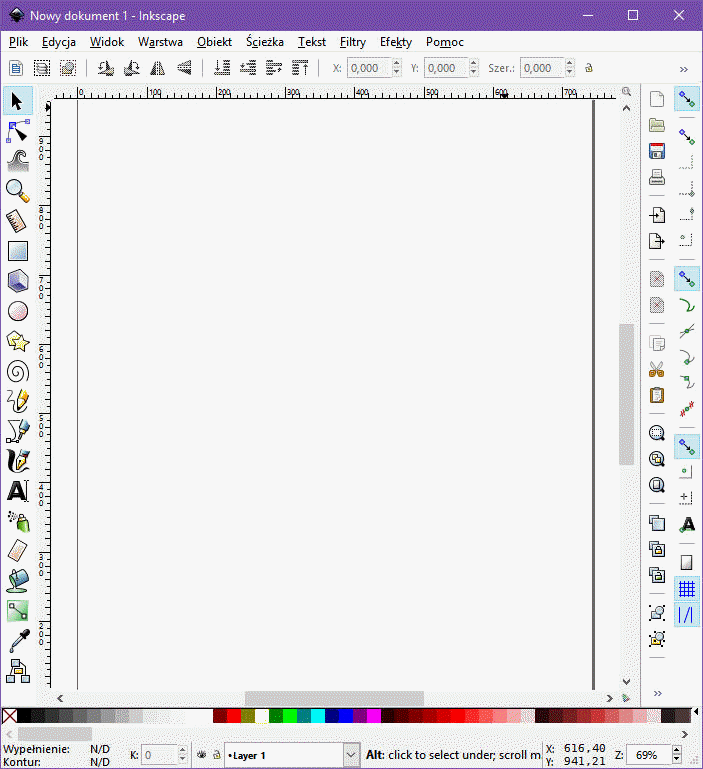Image resolution: width=703 pixels, height=769 pixels.
Task: Select the Node editing tool
Action: [18, 130]
